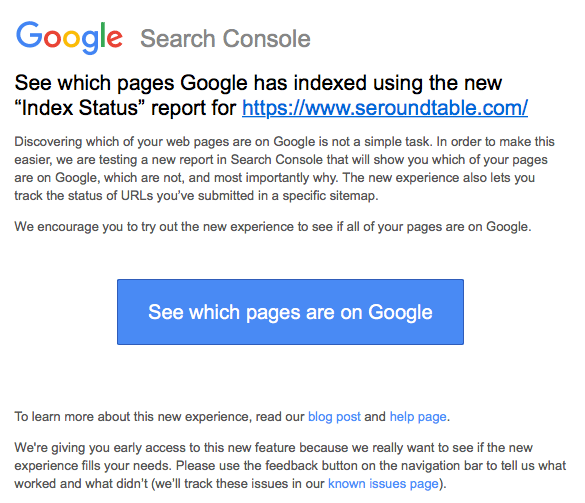The height and width of the screenshot is (503, 585).
Task: Open the help page link
Action: tap(418, 416)
